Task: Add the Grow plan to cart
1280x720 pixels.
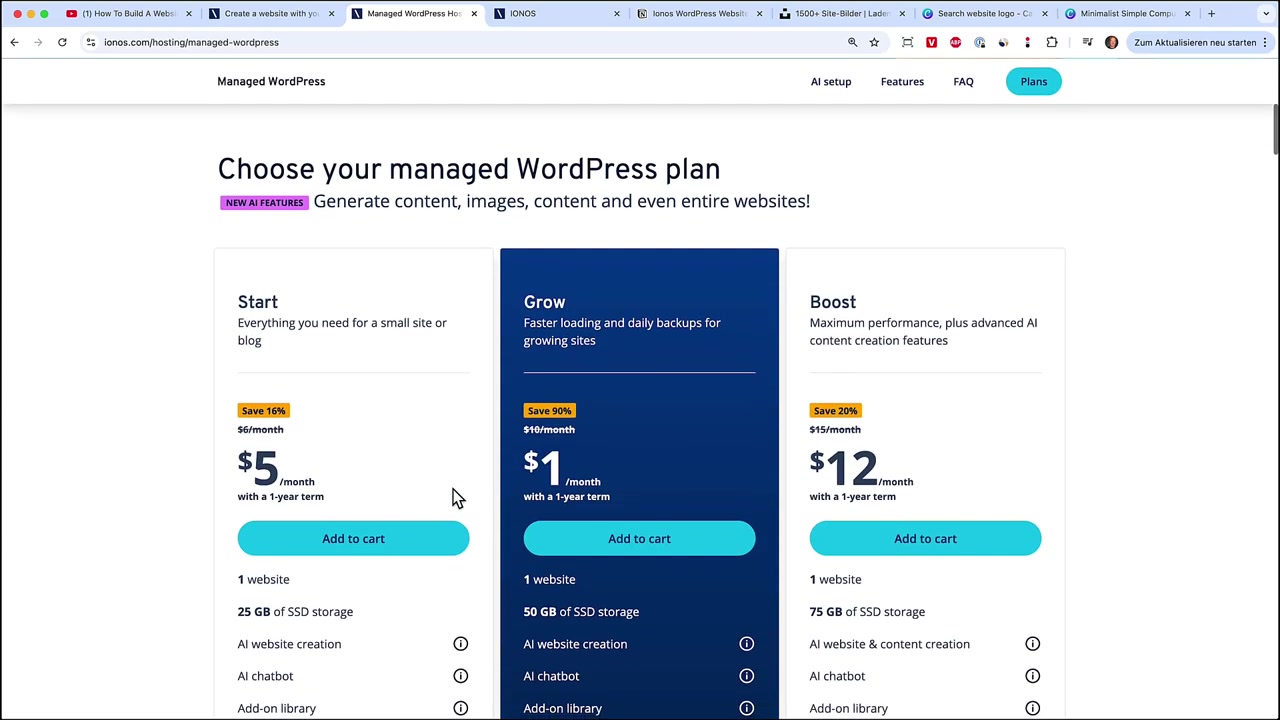Action: coord(639,538)
